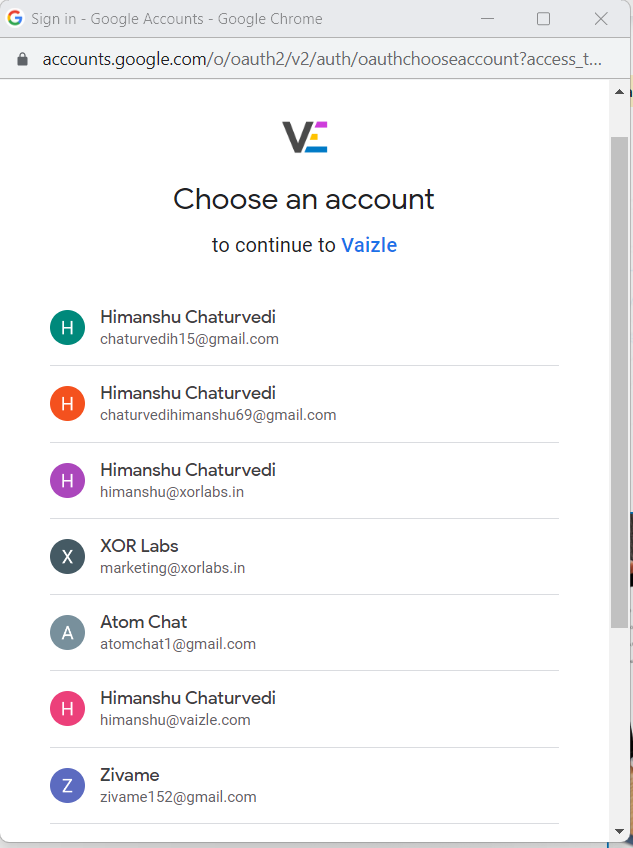Viewport: 633px width, 848px height.
Task: Pick the marketing@xorlabs.in account
Action: (304, 557)
